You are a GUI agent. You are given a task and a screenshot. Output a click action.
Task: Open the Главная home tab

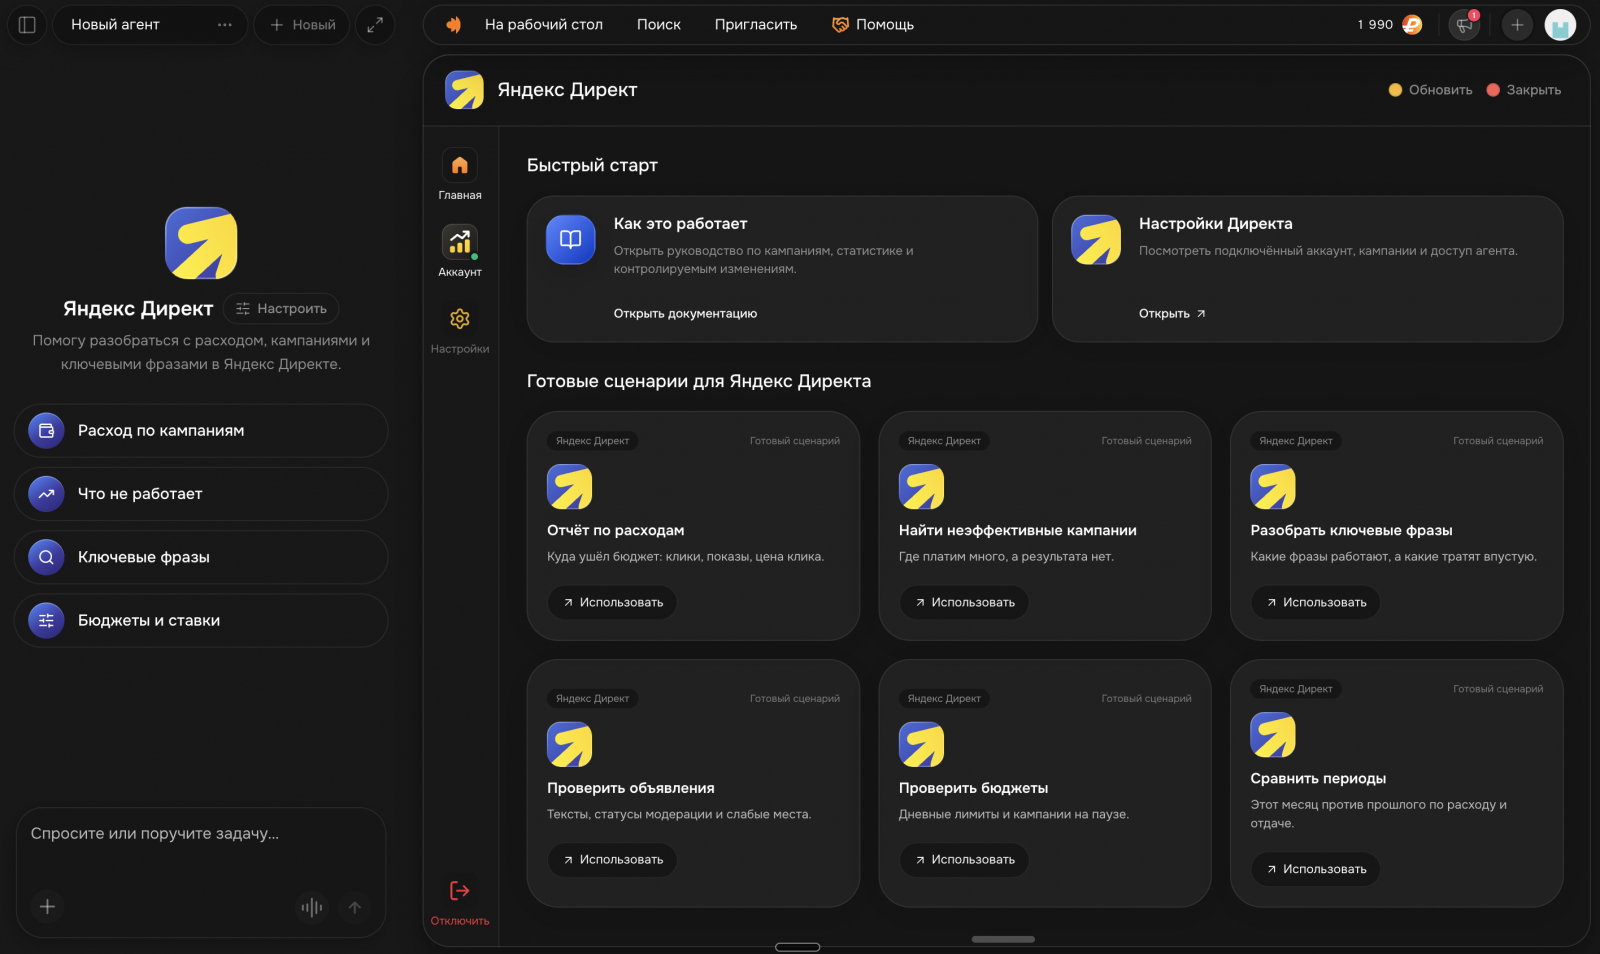[x=460, y=174]
